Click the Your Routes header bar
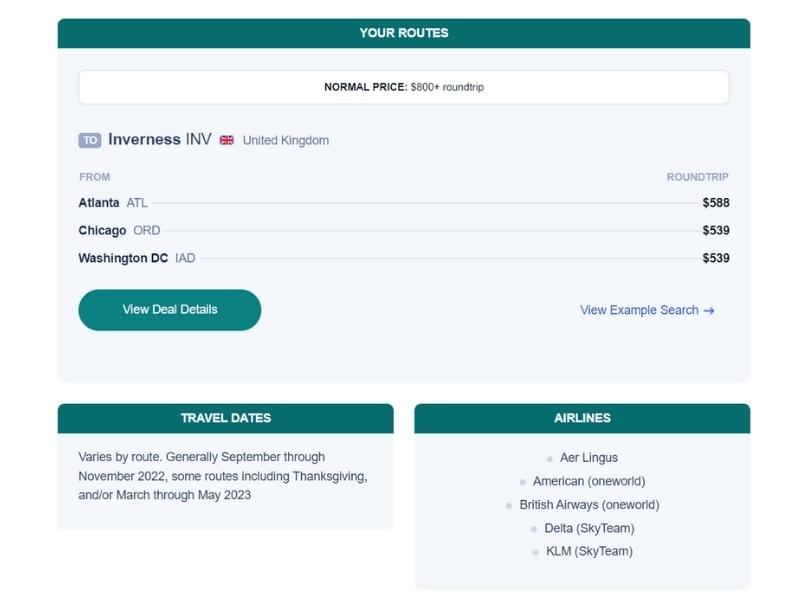This screenshot has height=600, width=800. point(404,33)
